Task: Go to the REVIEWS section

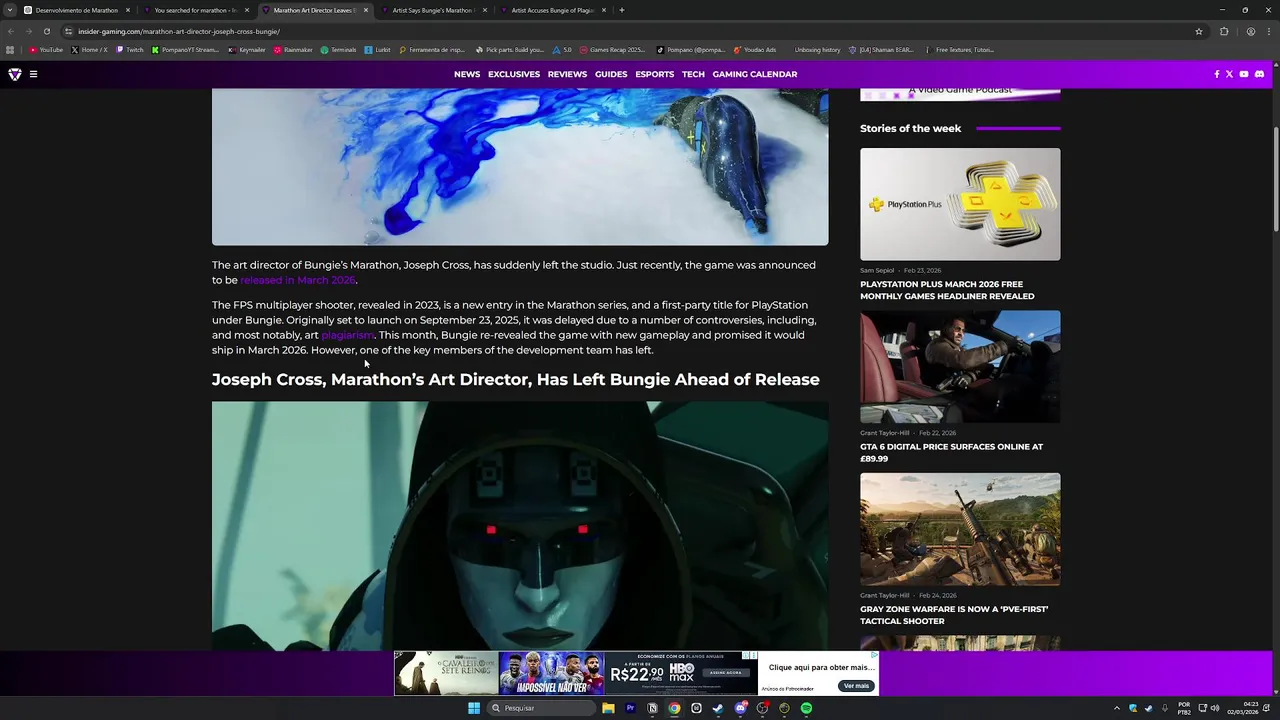Action: pyautogui.click(x=567, y=74)
